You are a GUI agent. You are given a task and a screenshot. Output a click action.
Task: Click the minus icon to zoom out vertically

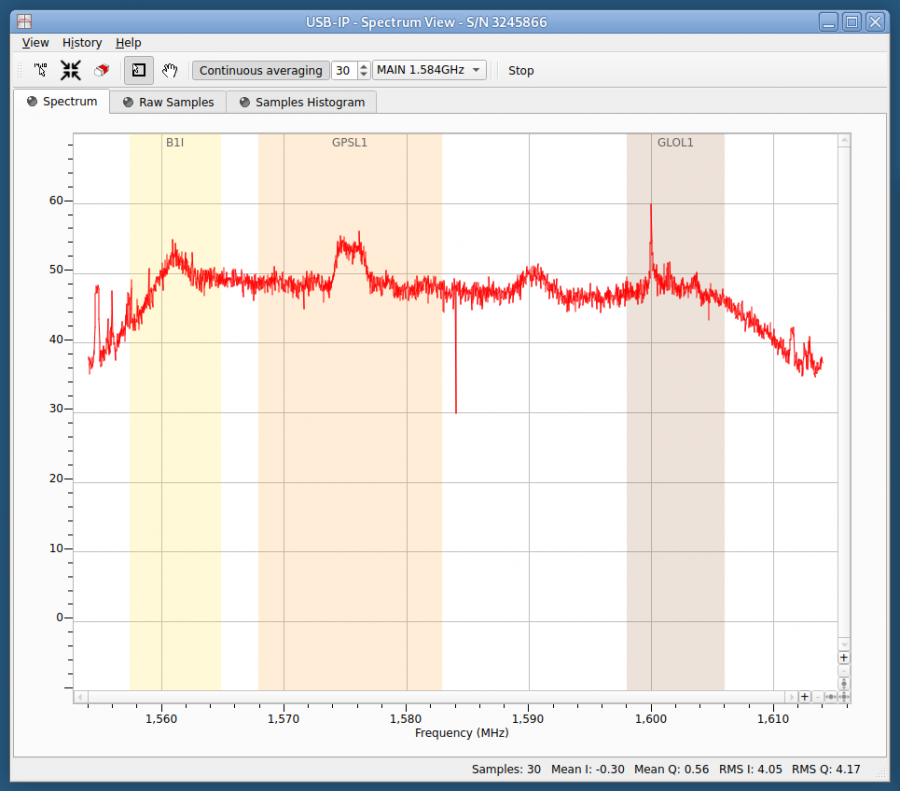point(843,671)
